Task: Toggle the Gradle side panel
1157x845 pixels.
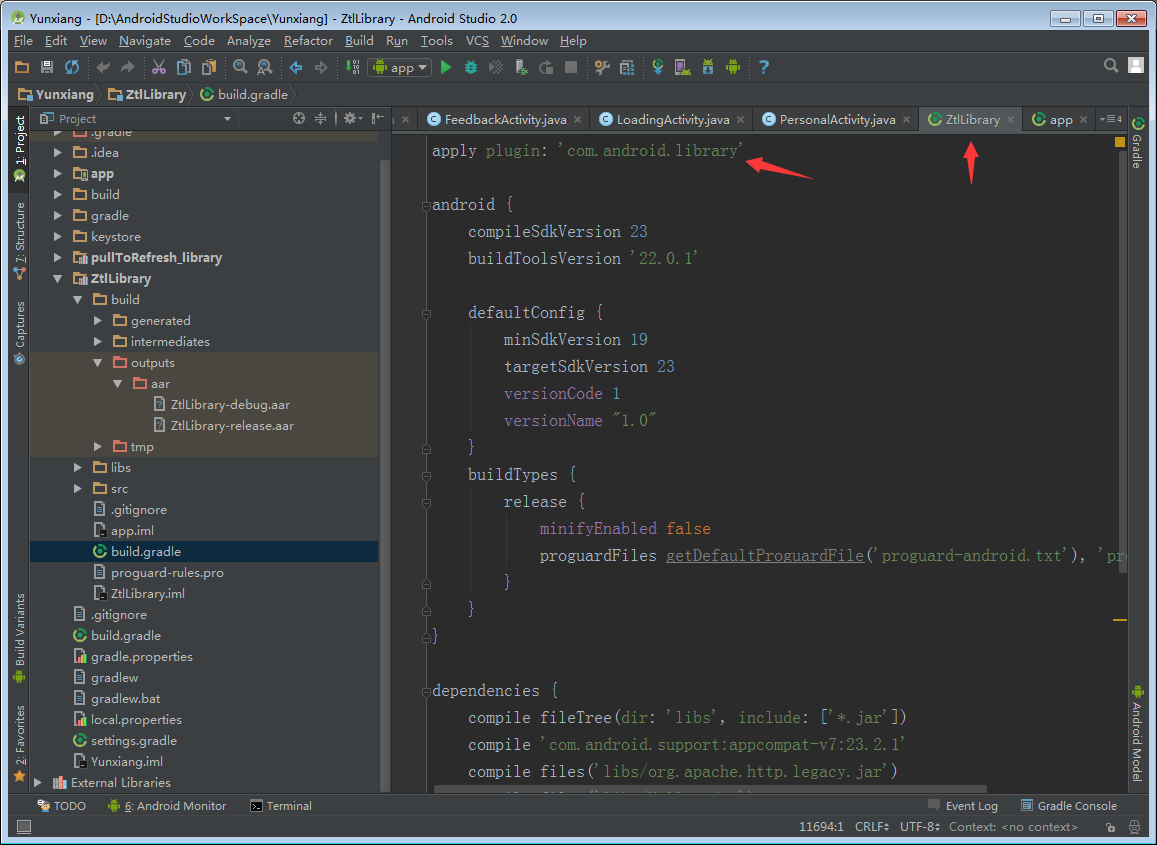Action: (x=1137, y=142)
